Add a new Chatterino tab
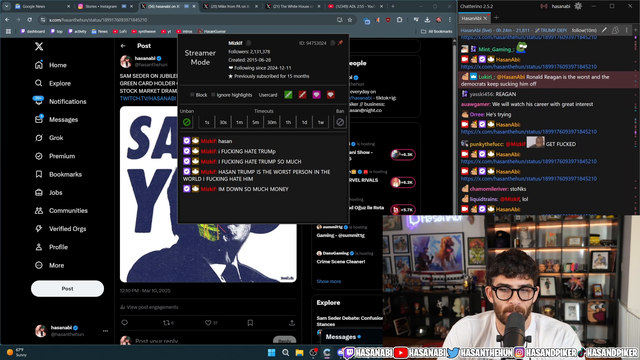Viewport: 640px width, 360px height. 496,18
